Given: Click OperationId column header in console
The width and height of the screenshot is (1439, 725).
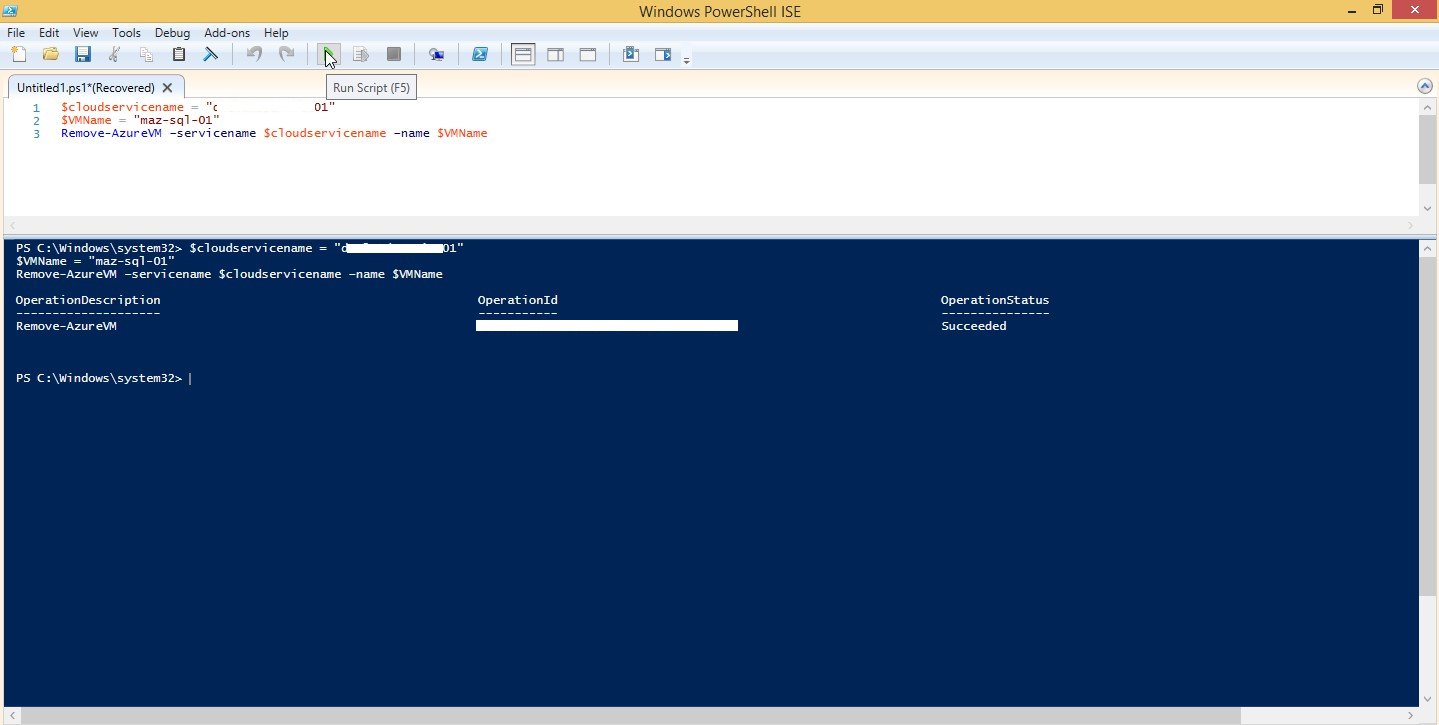Looking at the screenshot, I should click(x=517, y=300).
